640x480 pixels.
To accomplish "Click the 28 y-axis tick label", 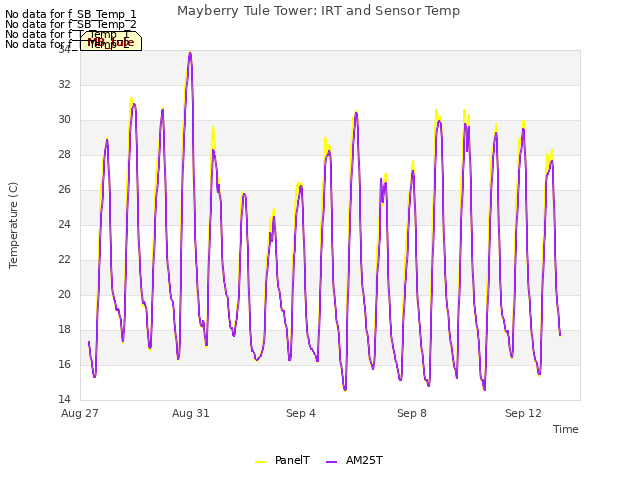I will [x=64, y=155].
